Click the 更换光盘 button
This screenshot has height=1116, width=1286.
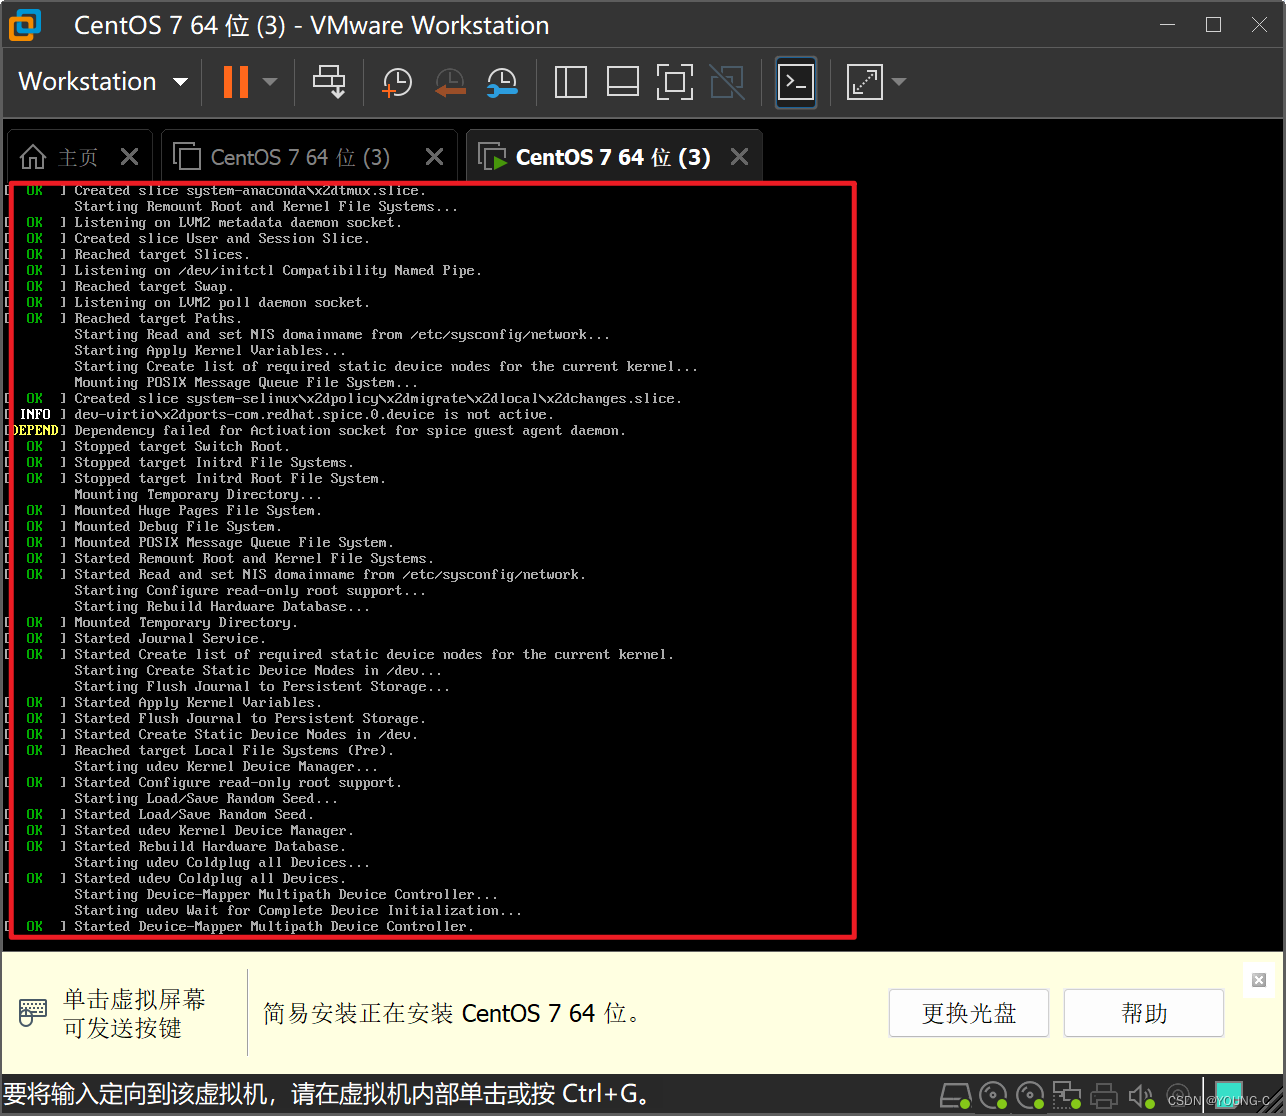pyautogui.click(x=967, y=1012)
